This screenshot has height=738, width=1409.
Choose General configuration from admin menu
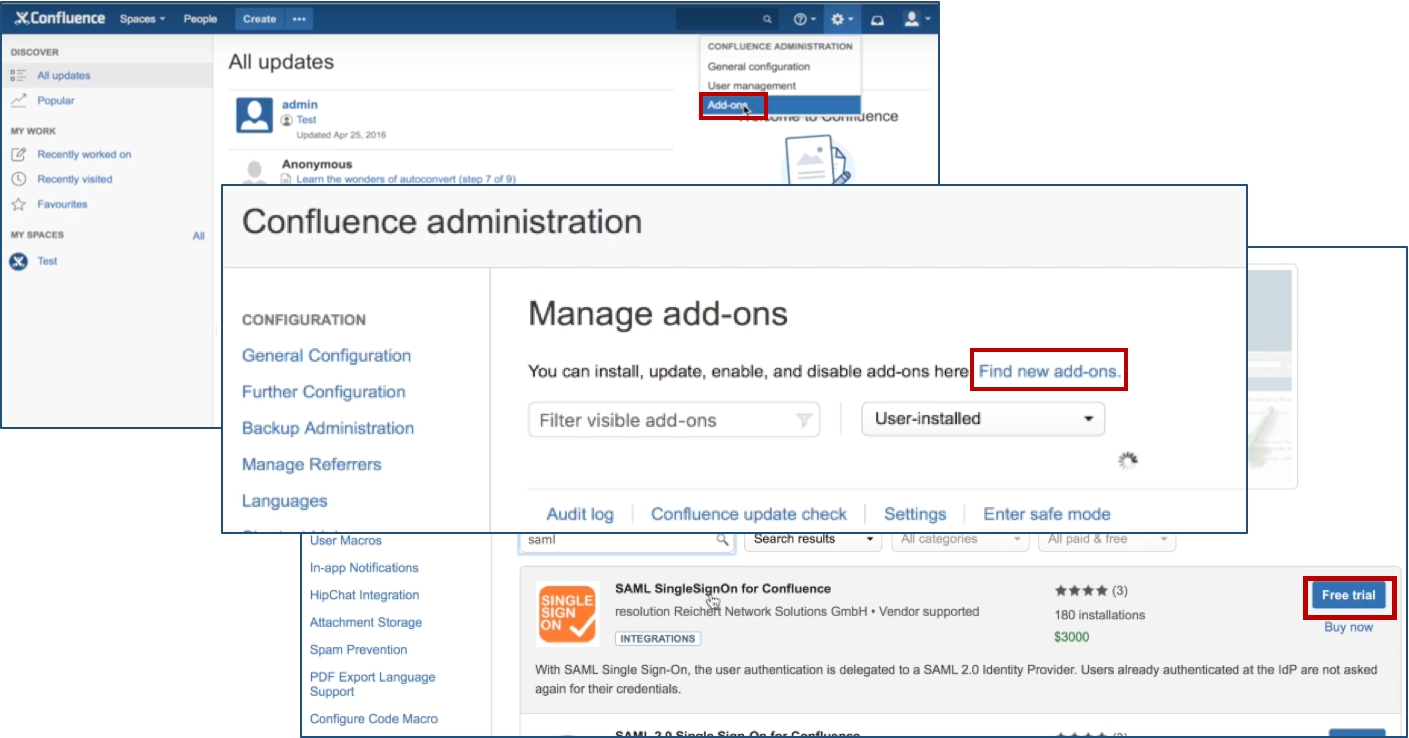[759, 66]
